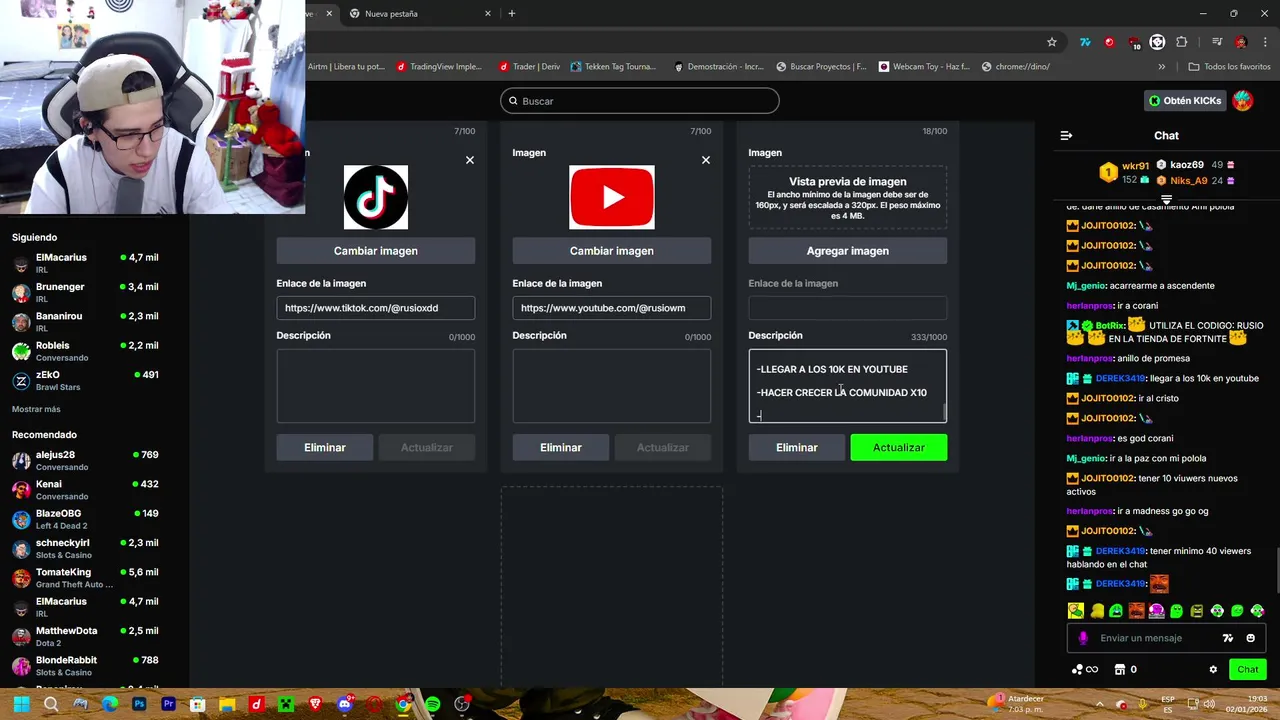This screenshot has height=720, width=1280.
Task: Open Minecraft from the taskbar
Action: click(x=286, y=705)
